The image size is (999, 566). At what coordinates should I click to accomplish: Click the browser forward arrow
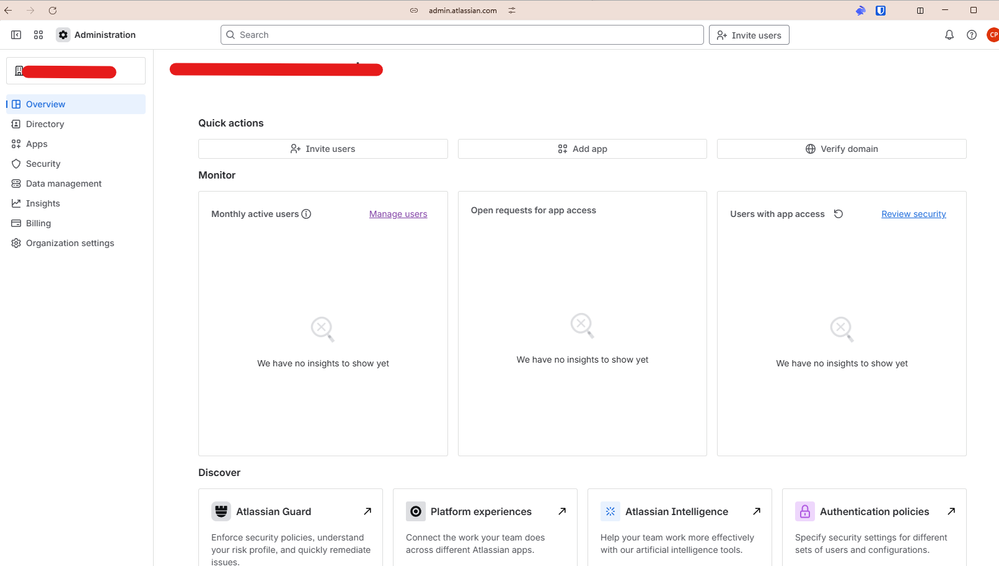coord(31,10)
